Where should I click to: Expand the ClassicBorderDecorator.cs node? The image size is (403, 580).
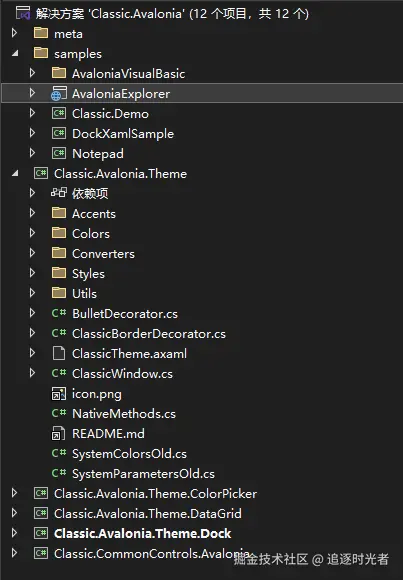[33, 333]
